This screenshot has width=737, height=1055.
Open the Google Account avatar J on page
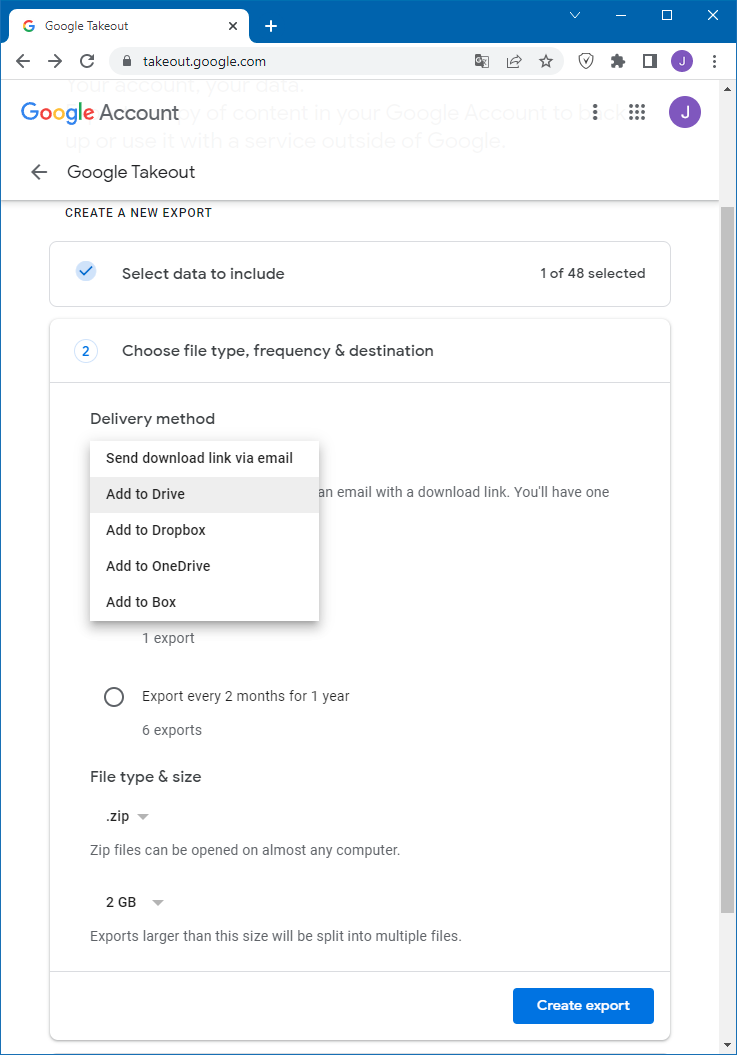[x=685, y=112]
